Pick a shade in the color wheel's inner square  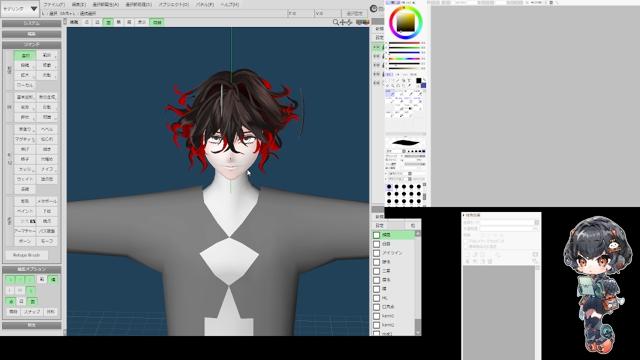coord(405,22)
